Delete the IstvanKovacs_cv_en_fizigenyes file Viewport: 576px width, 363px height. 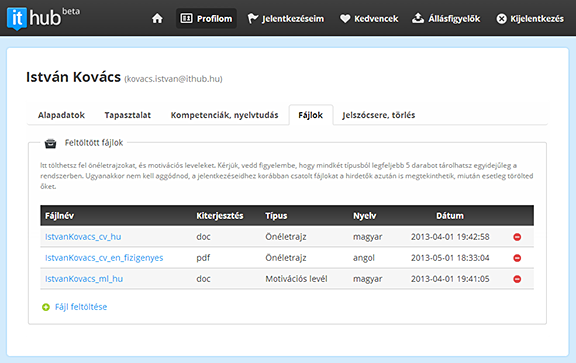(517, 258)
